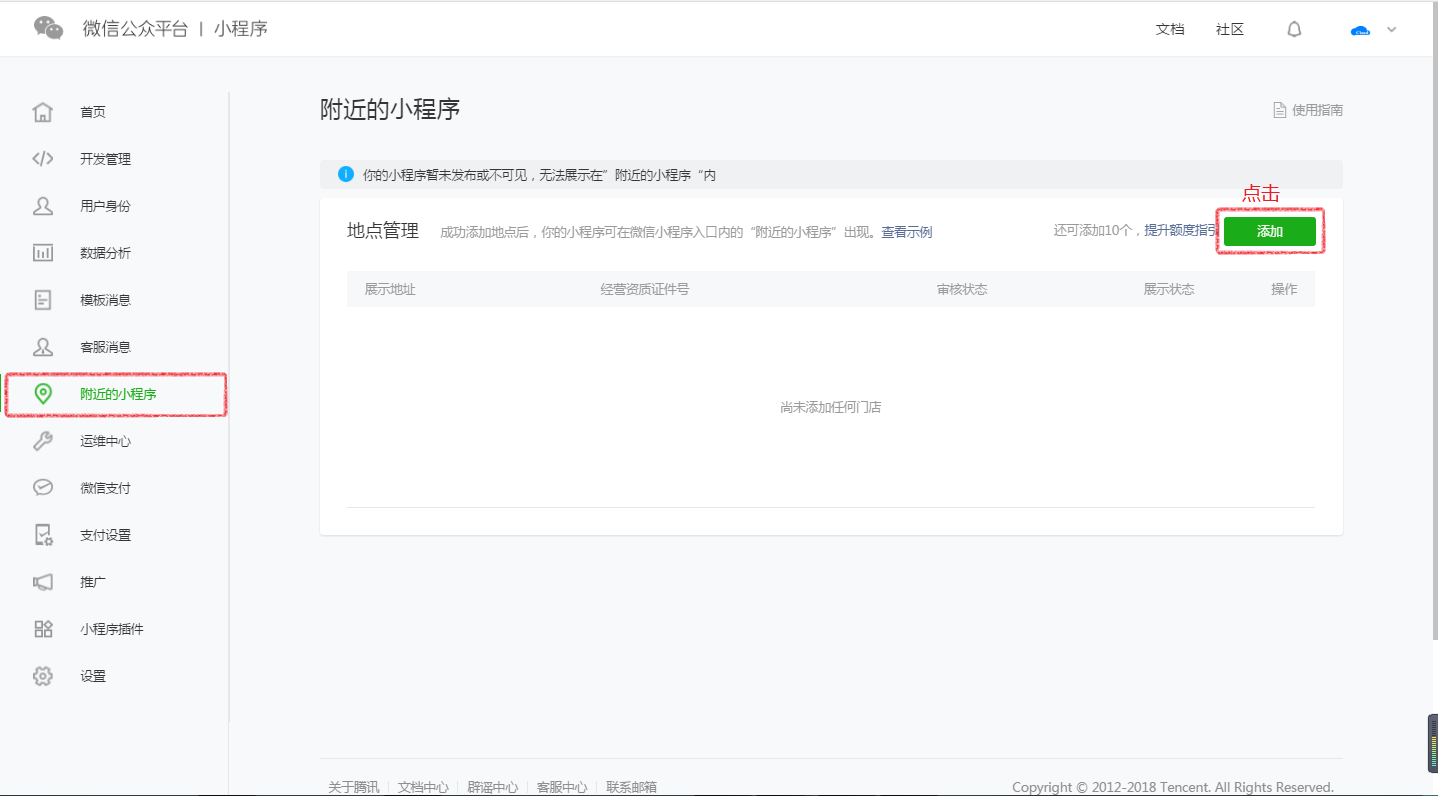Open 数据分析 with the chart icon

click(43, 252)
